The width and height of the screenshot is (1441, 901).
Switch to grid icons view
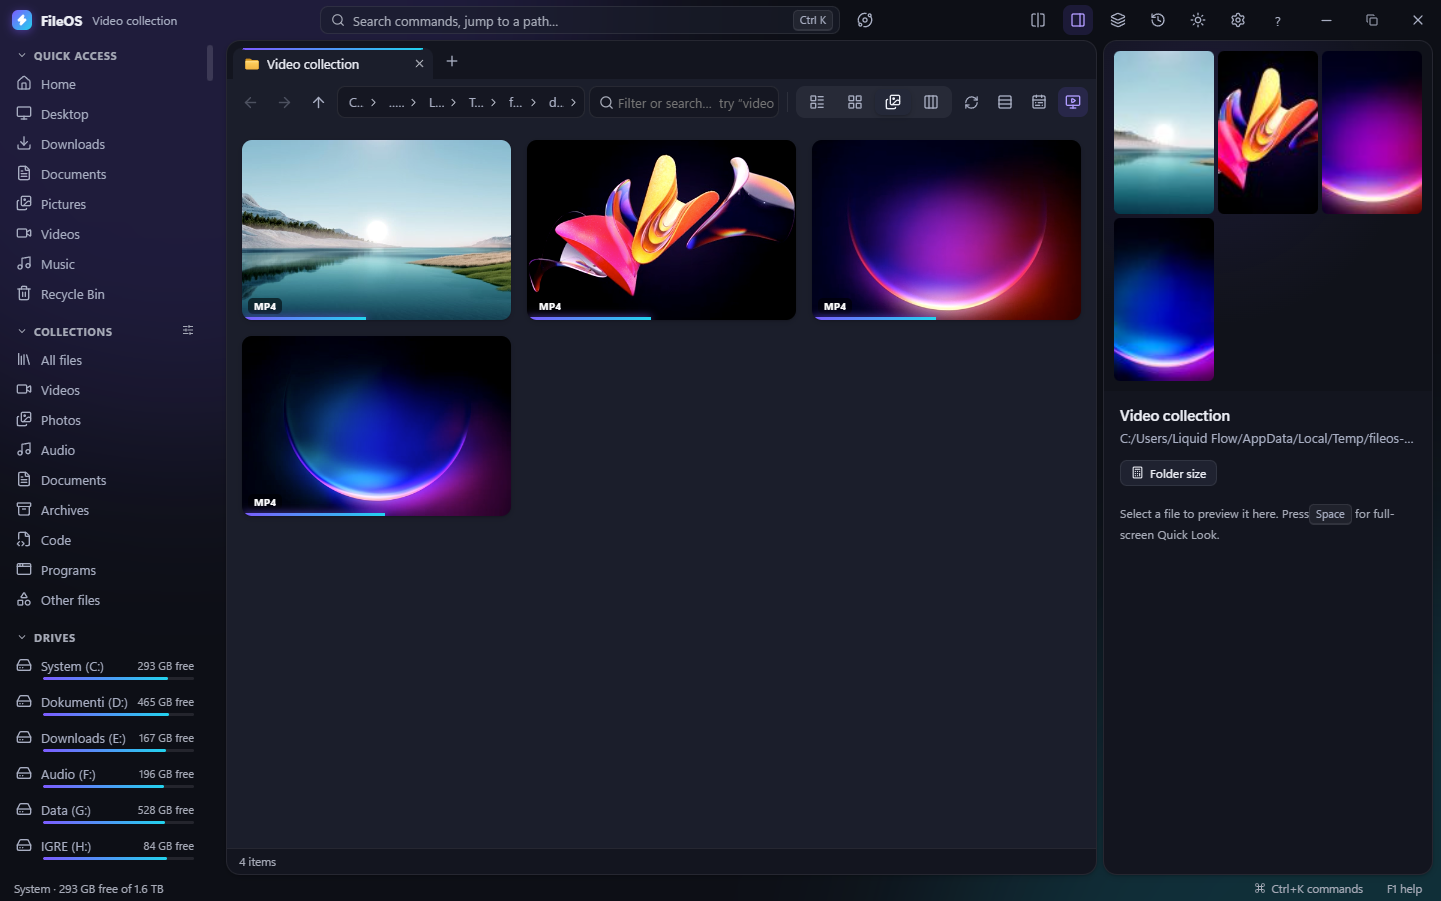[x=855, y=102]
